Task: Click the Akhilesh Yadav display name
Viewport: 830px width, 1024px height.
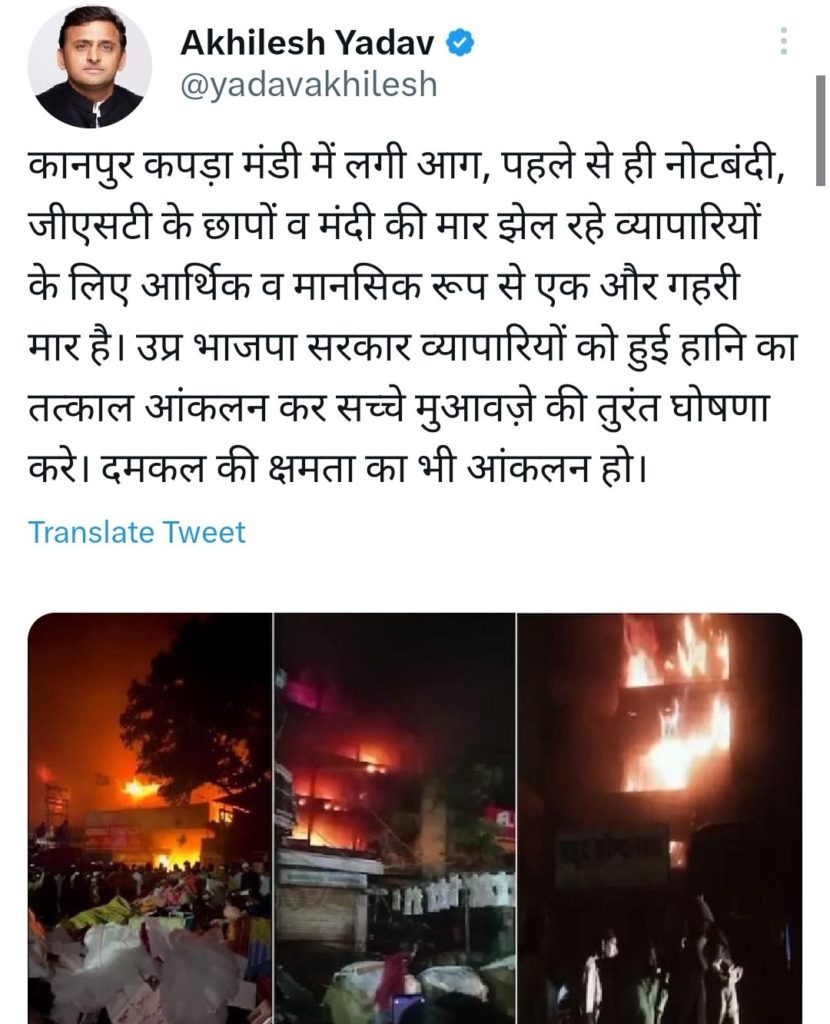Action: (x=307, y=43)
